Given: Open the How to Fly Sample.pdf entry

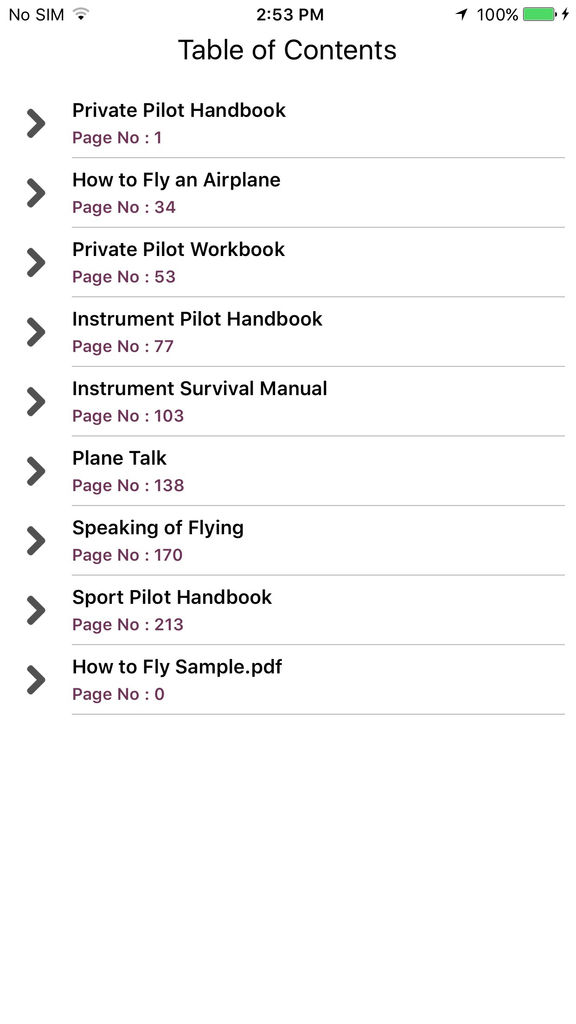Looking at the screenshot, I should (288, 680).
